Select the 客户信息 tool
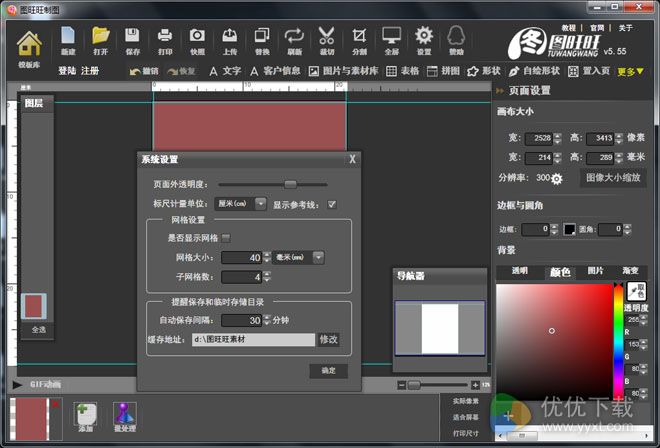 275,71
